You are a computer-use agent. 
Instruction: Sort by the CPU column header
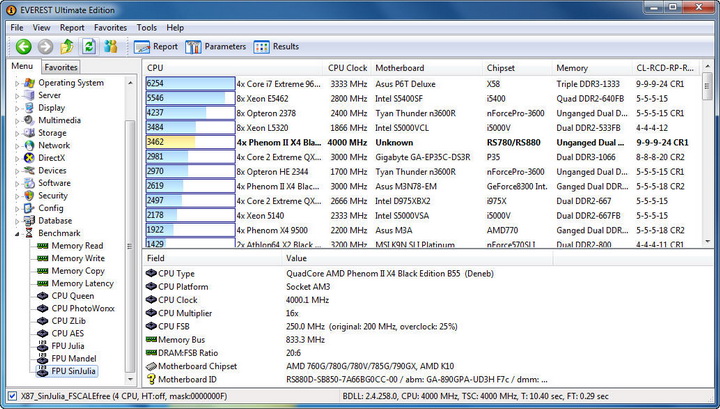tap(232, 68)
